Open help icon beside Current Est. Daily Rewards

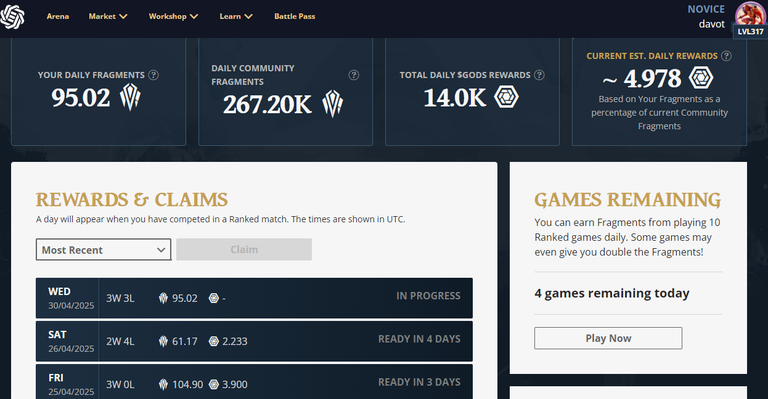click(x=726, y=56)
